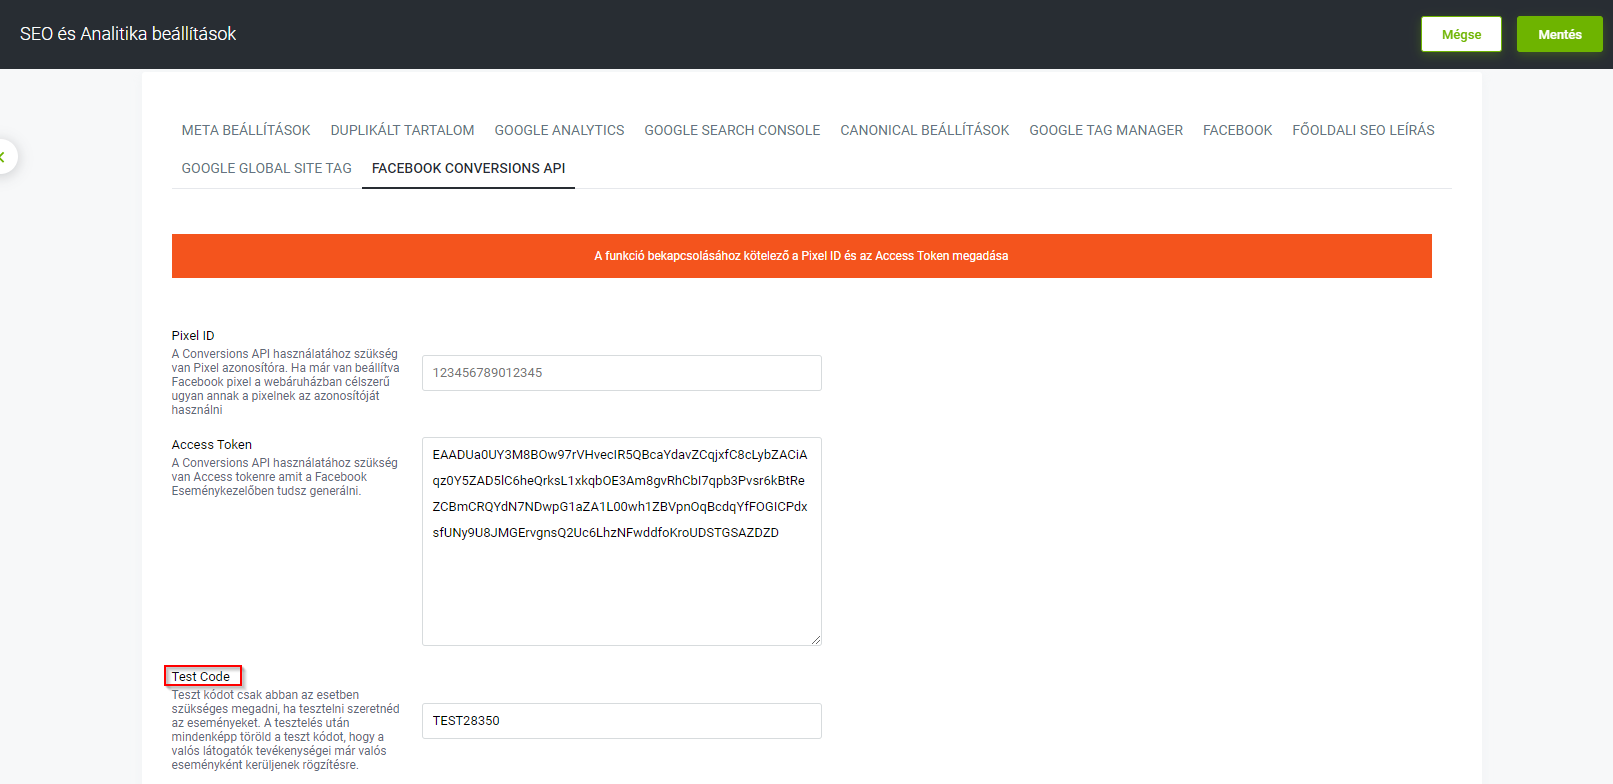Grab the Access Token textarea resize handle
This screenshot has width=1613, height=784.
[x=816, y=640]
